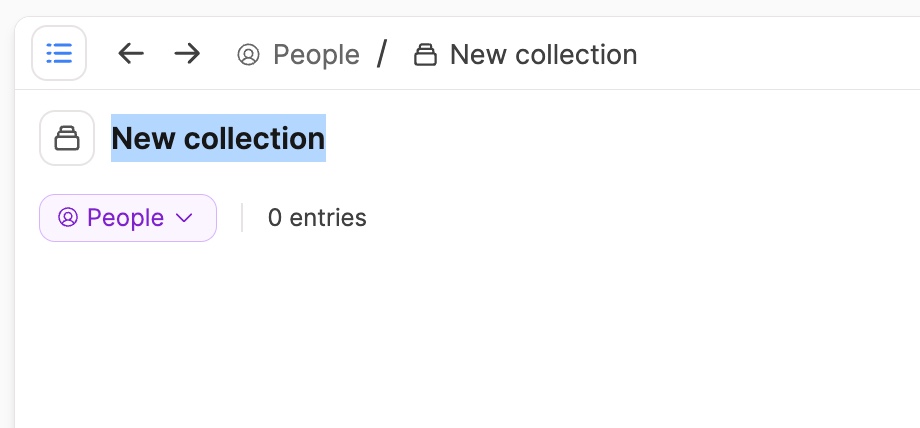This screenshot has height=428, width=920.
Task: Open the purple People object dropdown
Action: (x=128, y=218)
